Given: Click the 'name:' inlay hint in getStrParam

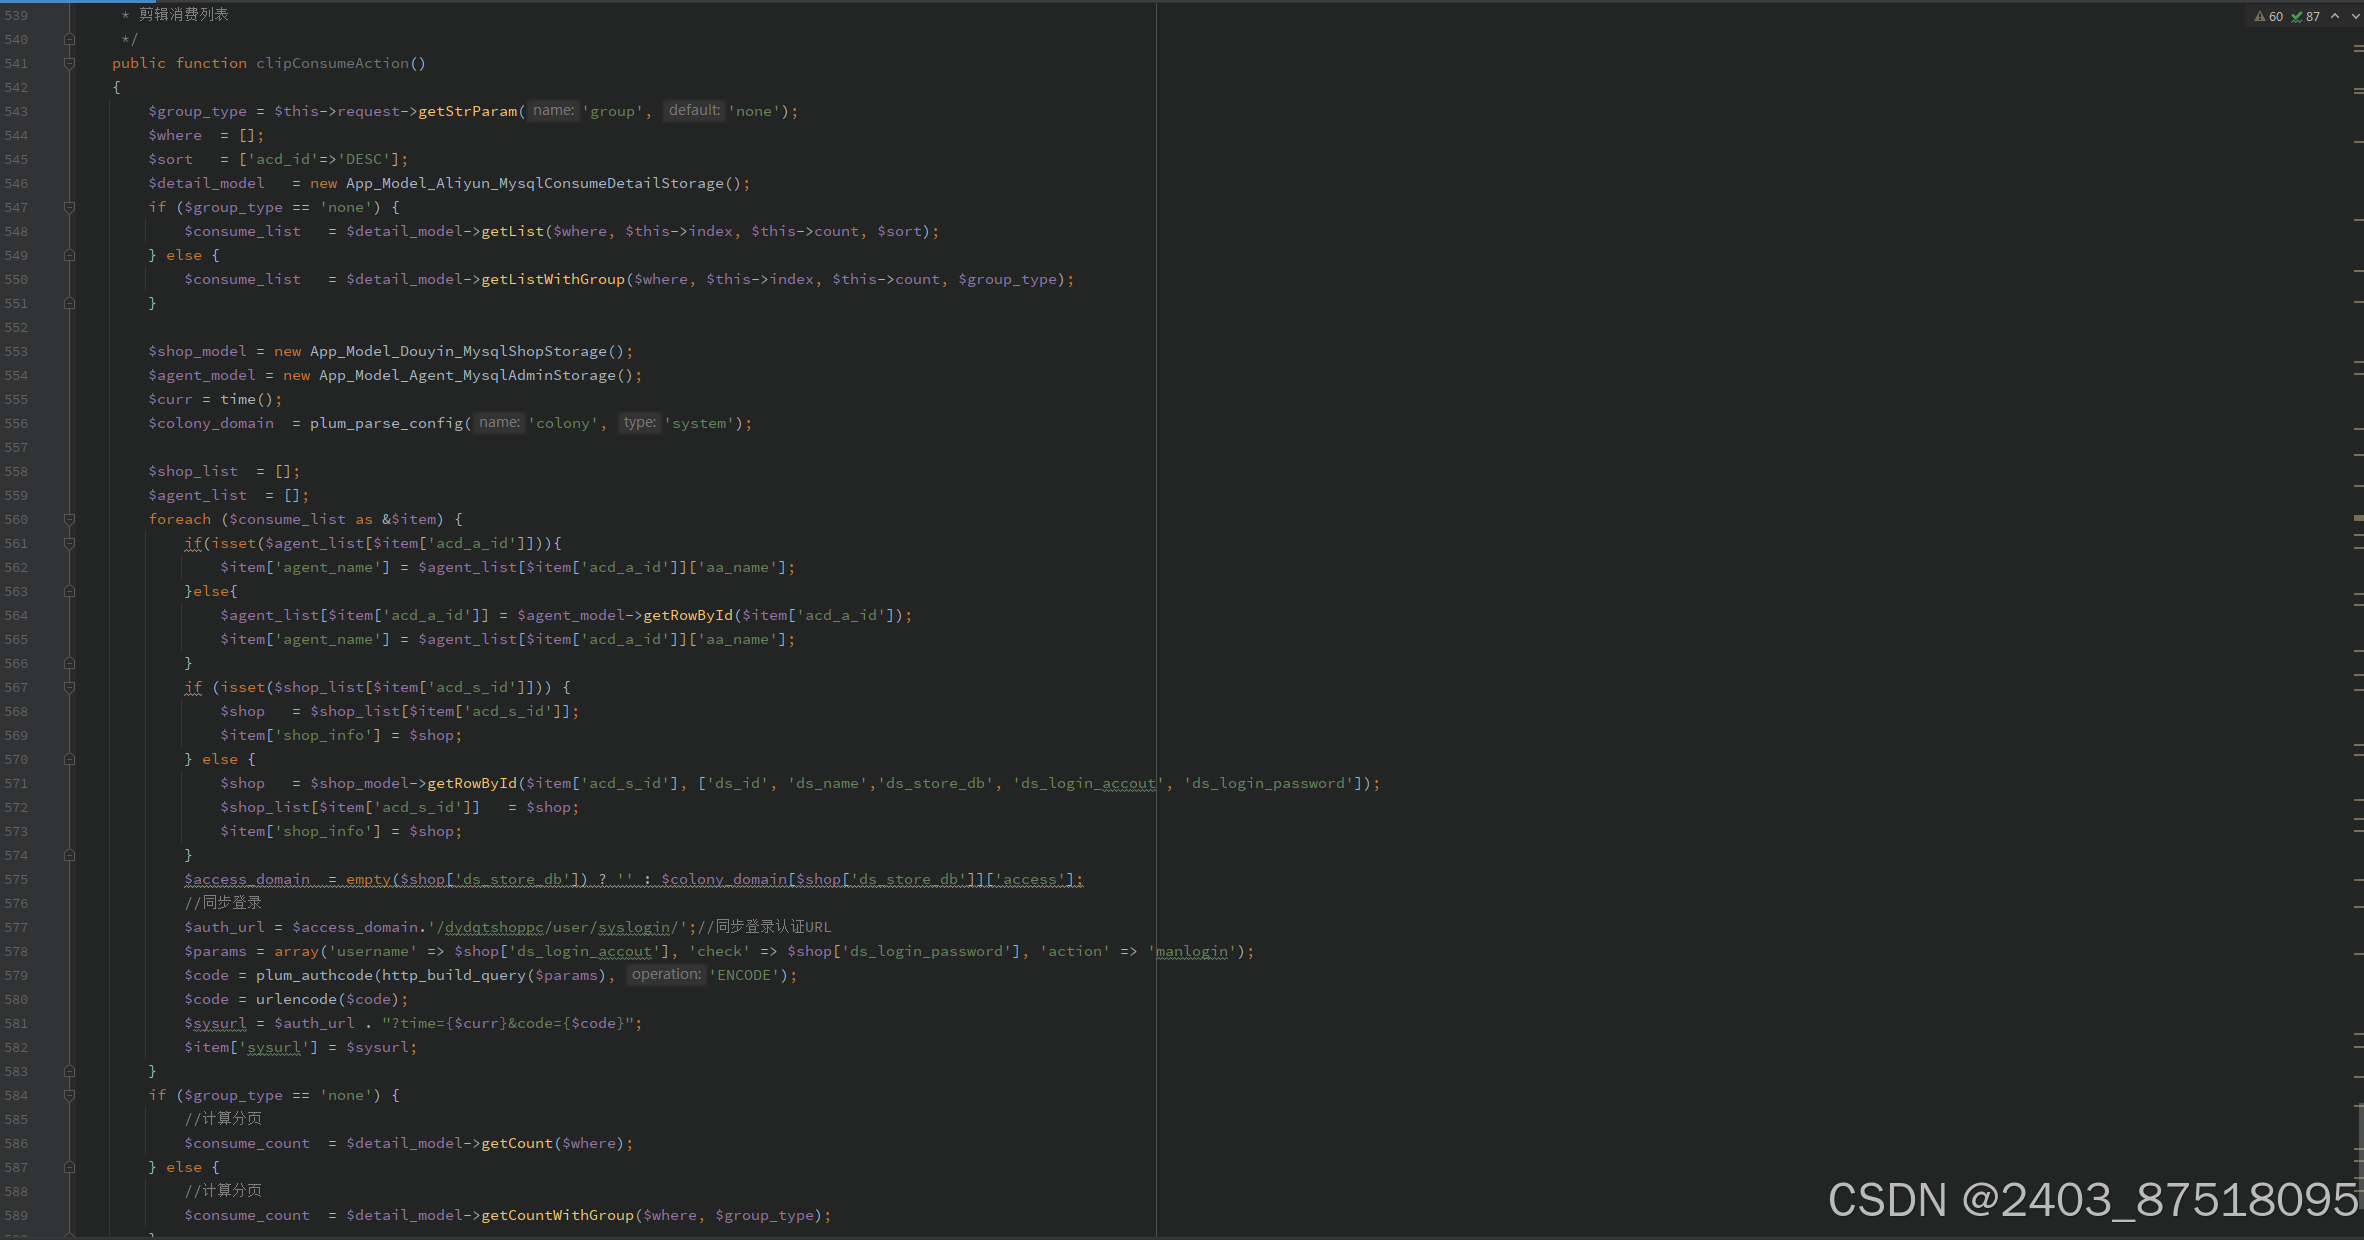Looking at the screenshot, I should pos(553,111).
